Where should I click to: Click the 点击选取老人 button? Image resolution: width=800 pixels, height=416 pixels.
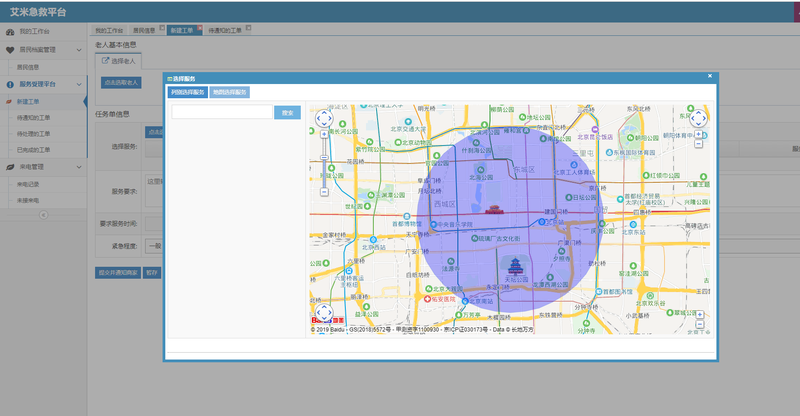[121, 83]
